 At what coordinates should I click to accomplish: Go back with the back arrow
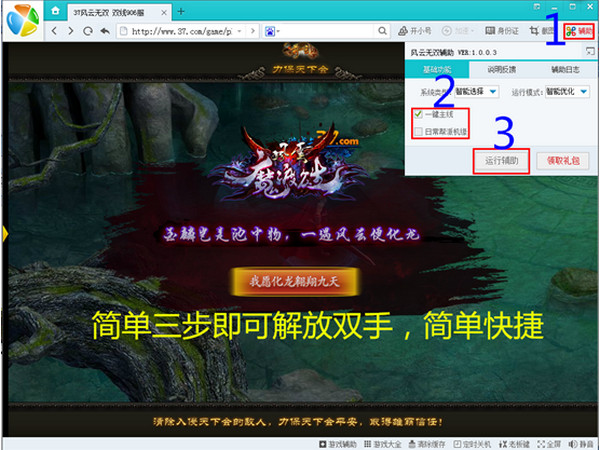tap(54, 31)
